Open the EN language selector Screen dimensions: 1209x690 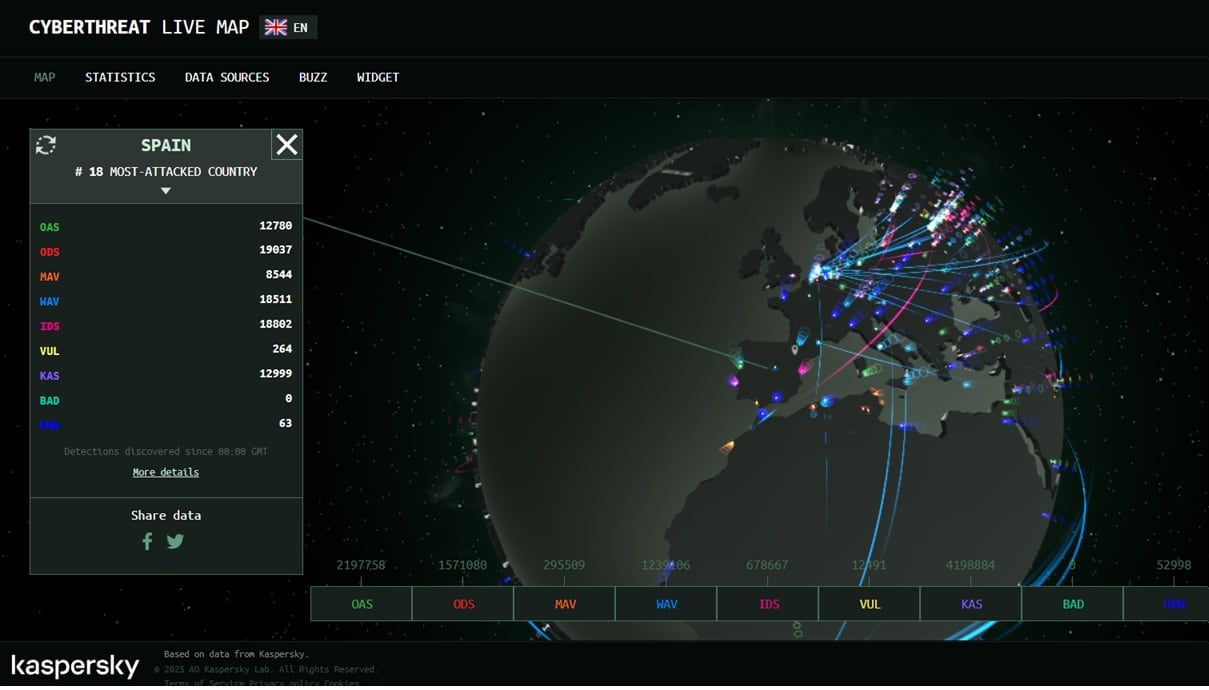click(300, 27)
